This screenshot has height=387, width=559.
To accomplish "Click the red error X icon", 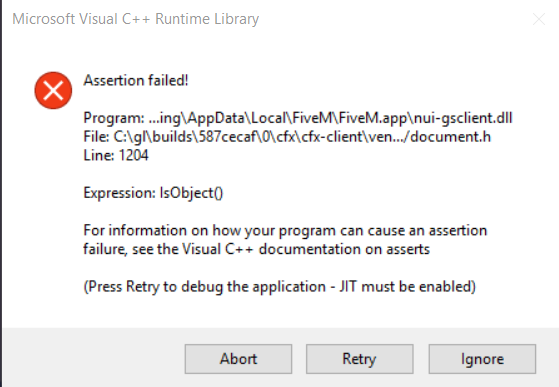I will (x=53, y=90).
